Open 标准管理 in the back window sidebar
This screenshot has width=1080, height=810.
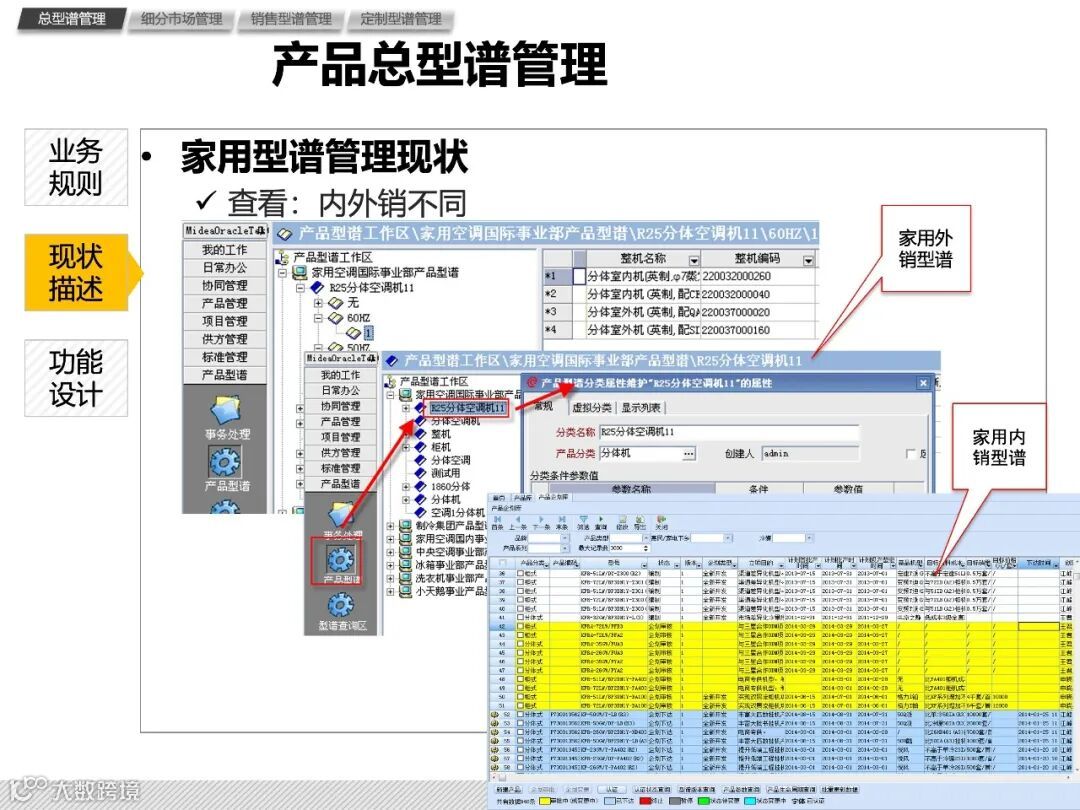tap(225, 357)
